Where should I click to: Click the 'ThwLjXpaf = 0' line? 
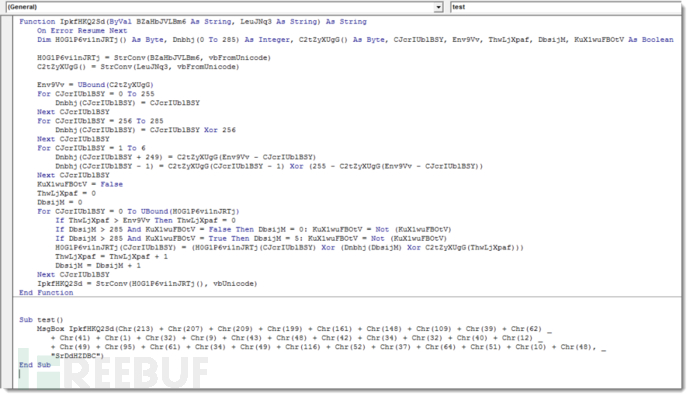pos(66,193)
